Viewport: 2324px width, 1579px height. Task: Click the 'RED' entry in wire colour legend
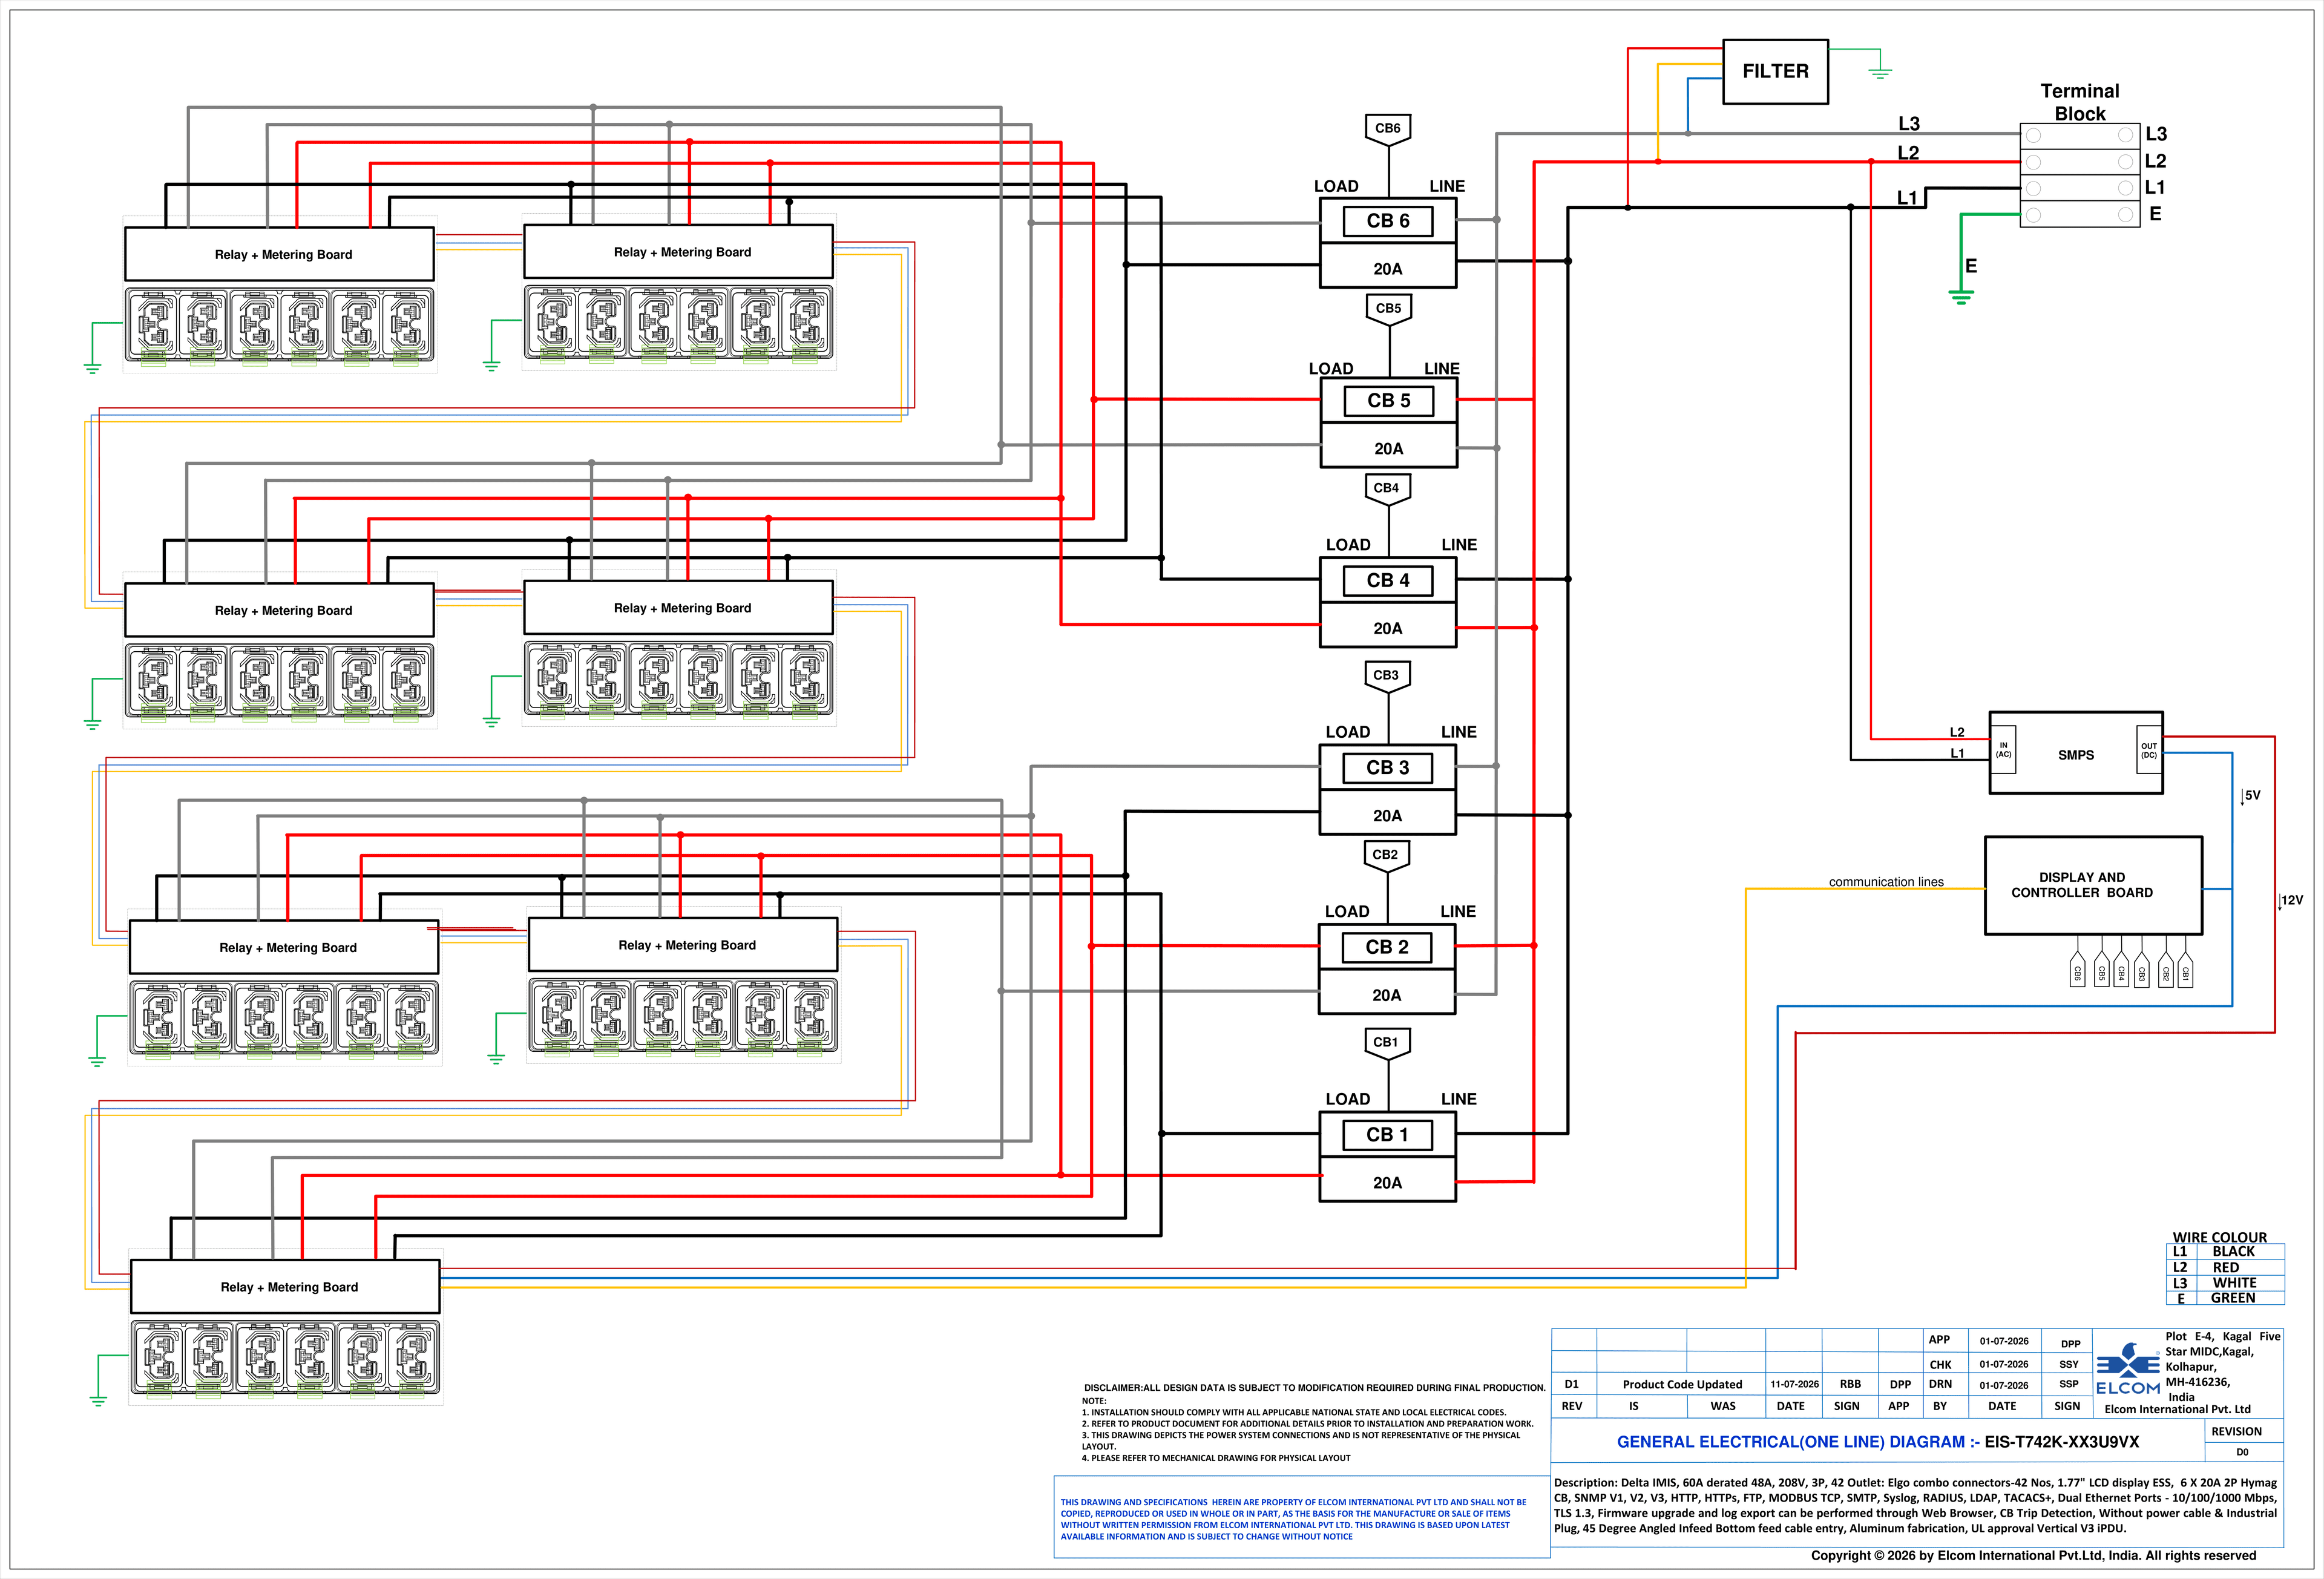(x=2226, y=1267)
